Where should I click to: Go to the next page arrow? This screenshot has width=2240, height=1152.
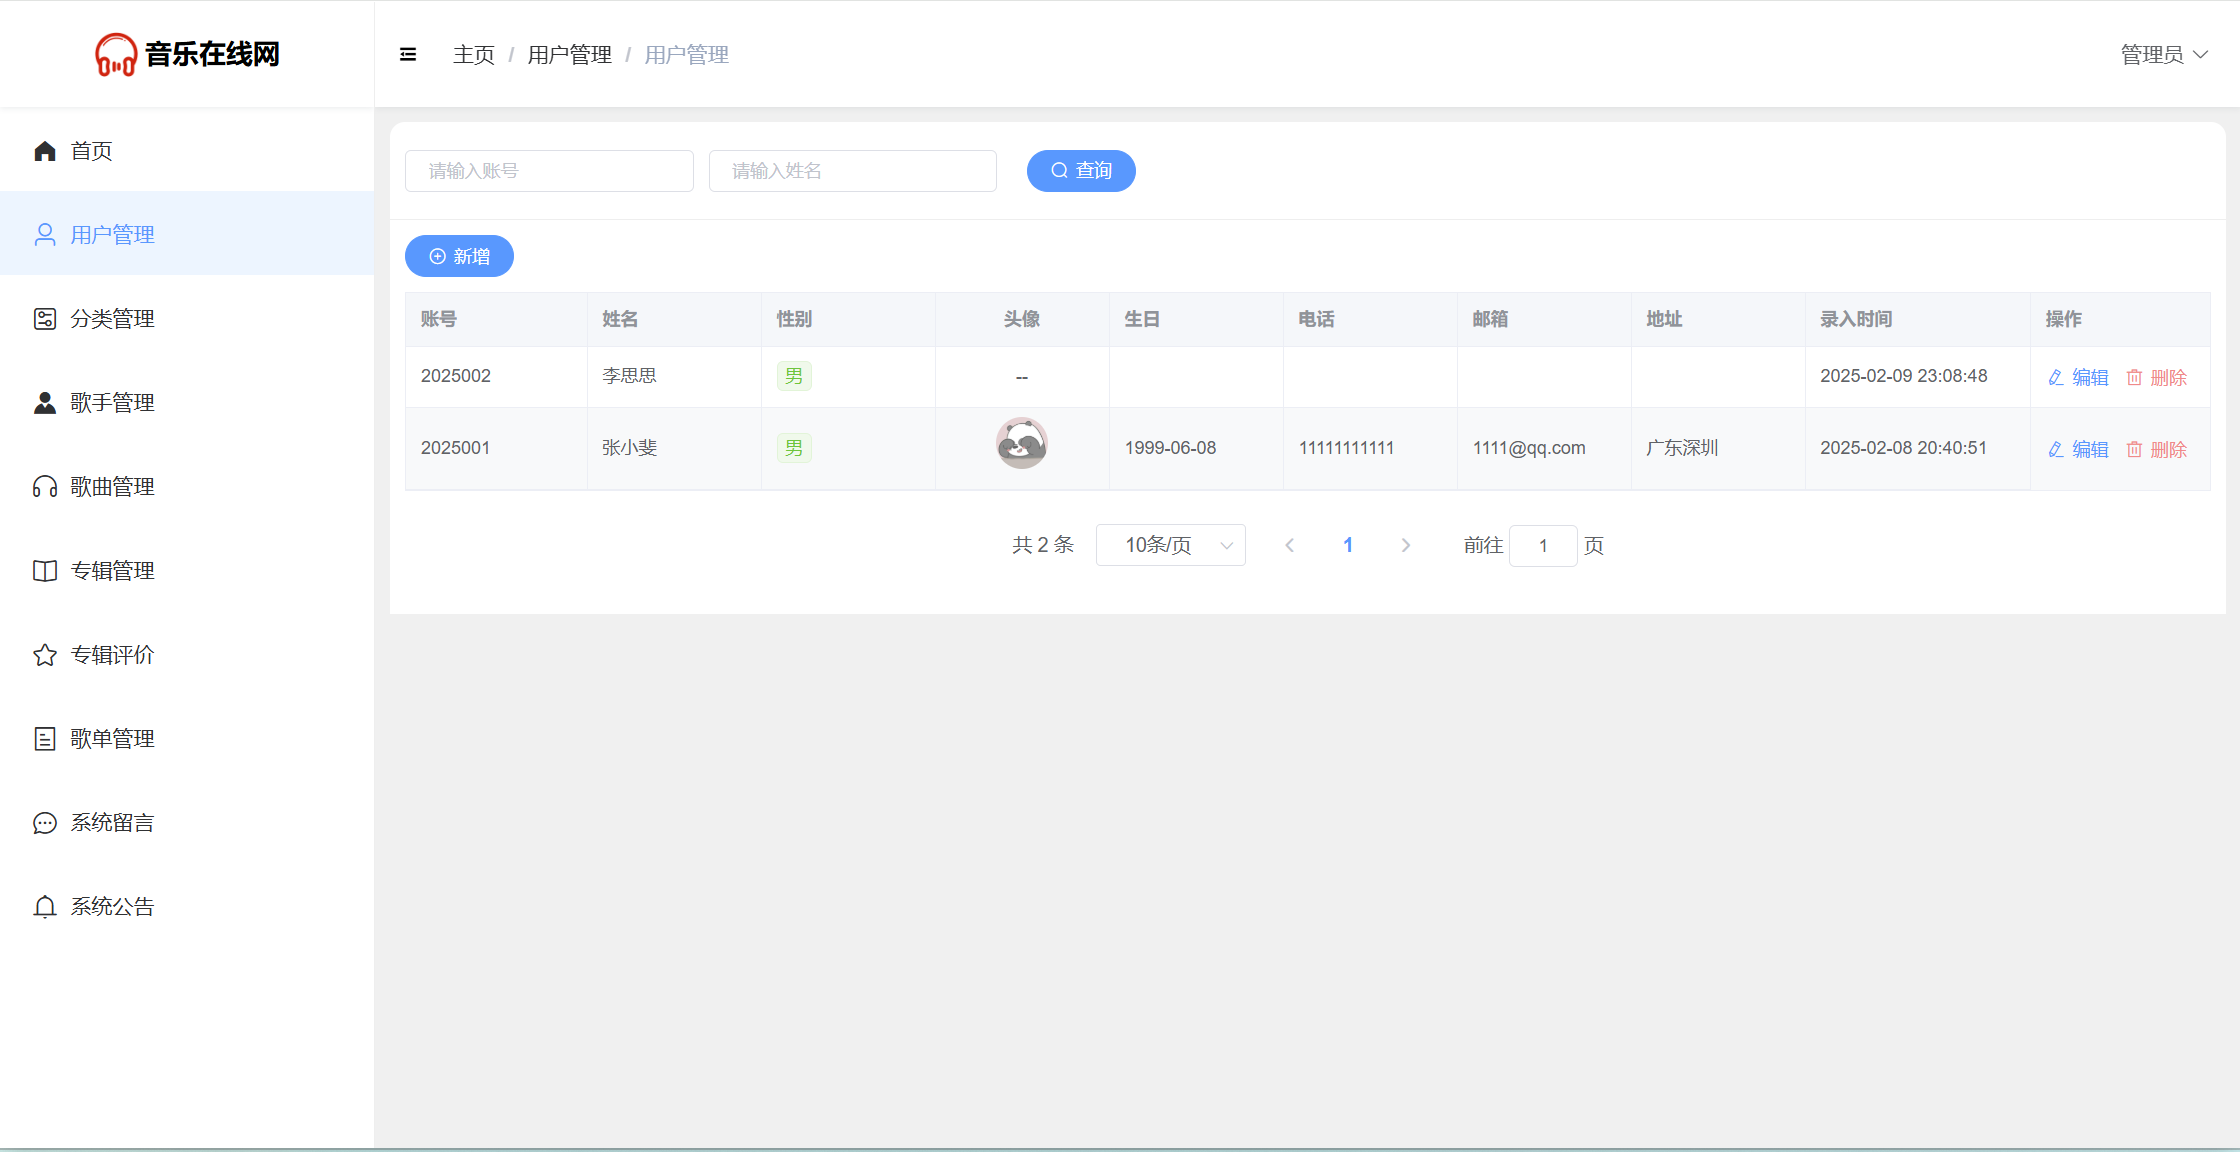click(x=1406, y=545)
